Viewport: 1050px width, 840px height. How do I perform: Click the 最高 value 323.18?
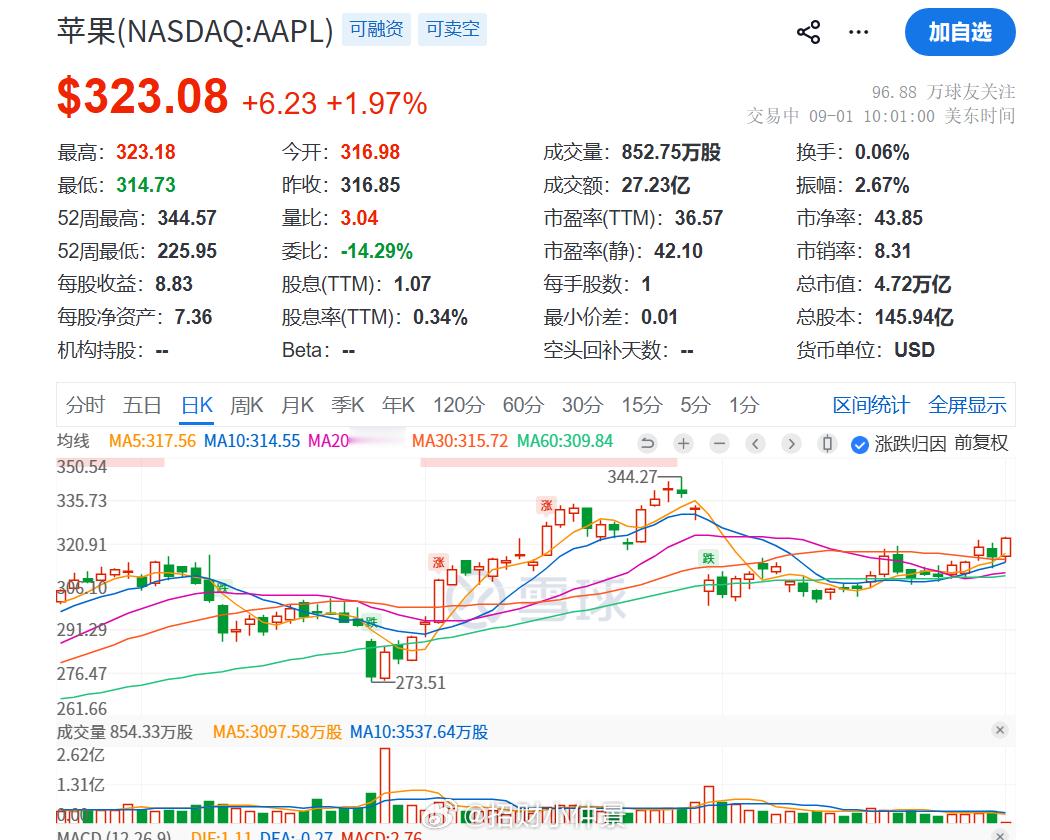tap(146, 152)
